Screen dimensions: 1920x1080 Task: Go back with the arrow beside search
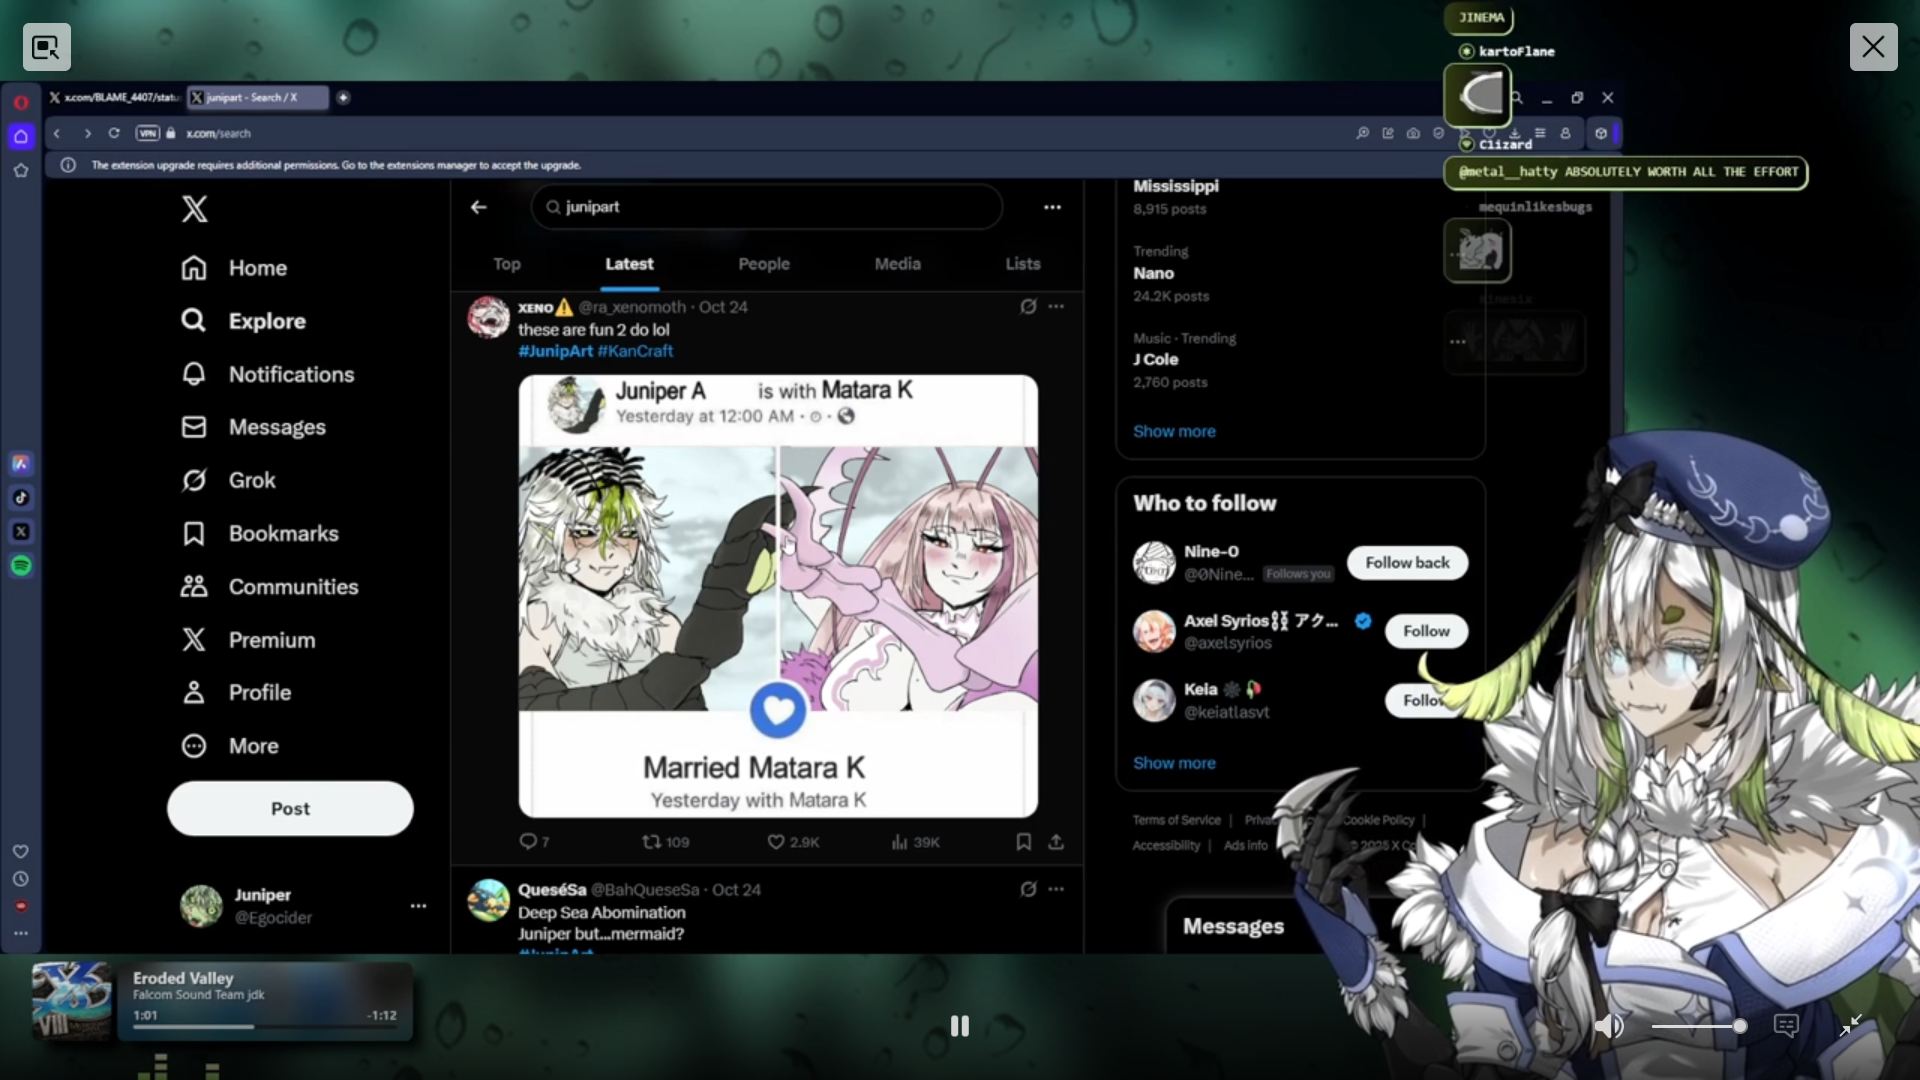click(x=479, y=207)
